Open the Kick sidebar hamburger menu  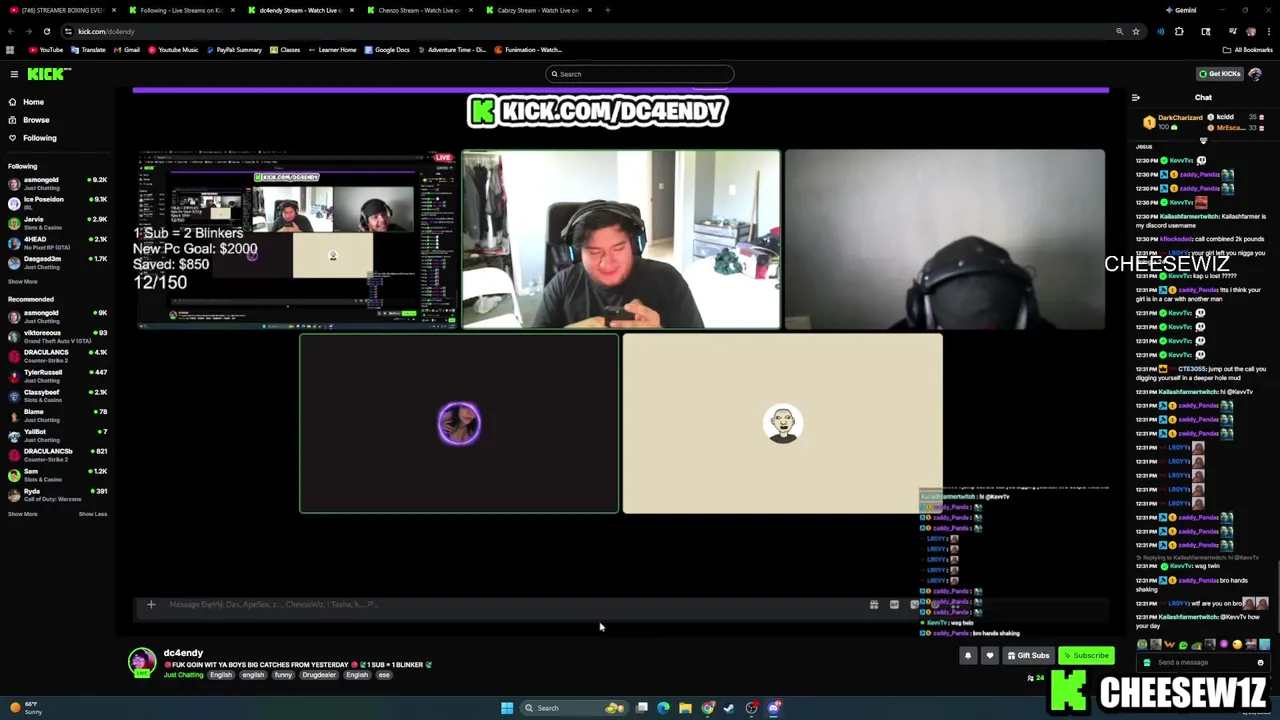pyautogui.click(x=14, y=74)
